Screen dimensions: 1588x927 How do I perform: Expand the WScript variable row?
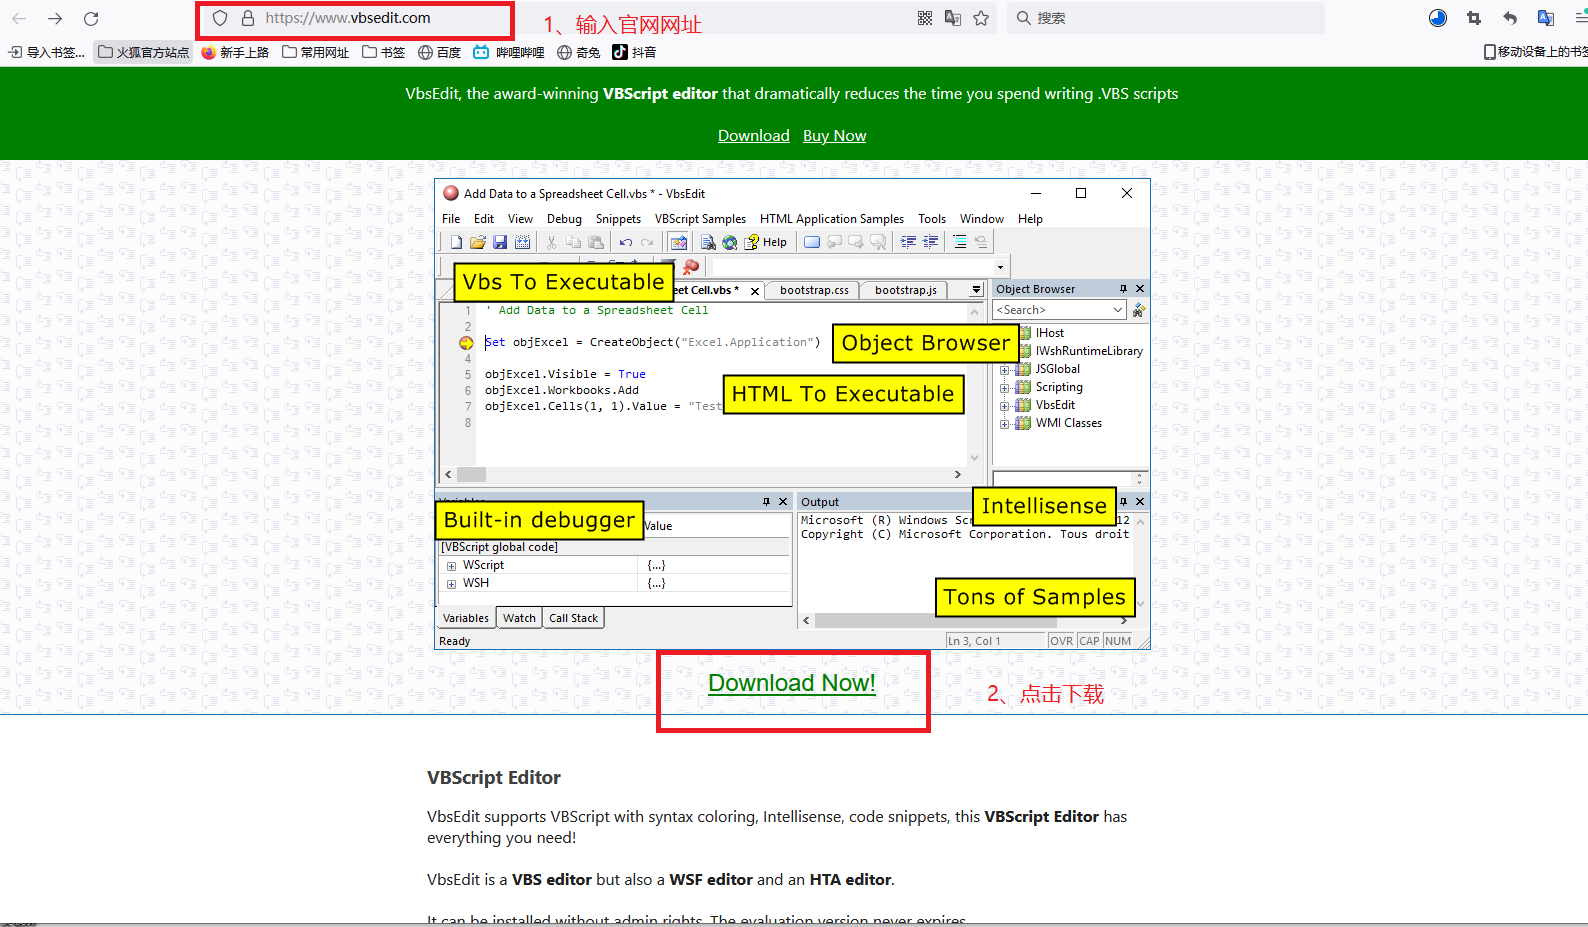click(x=451, y=566)
